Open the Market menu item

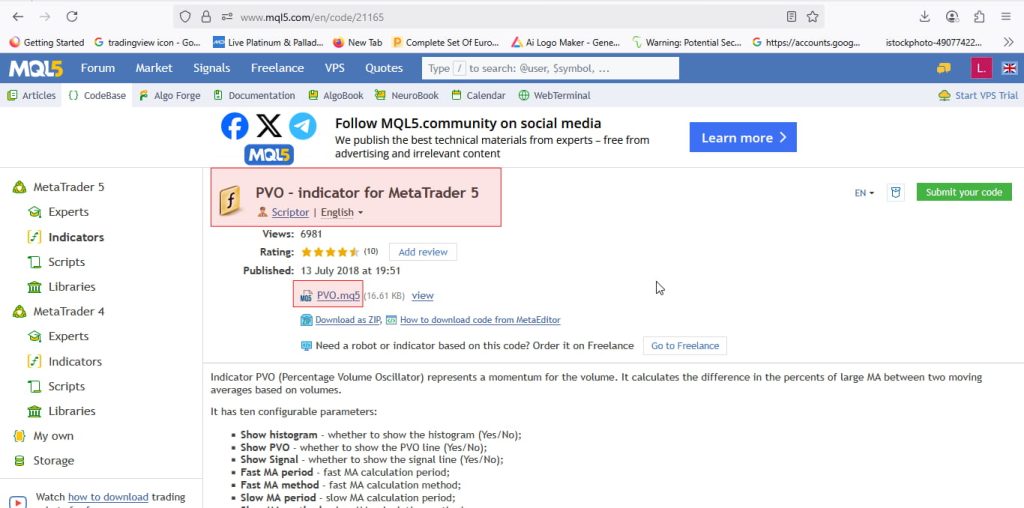click(x=154, y=68)
